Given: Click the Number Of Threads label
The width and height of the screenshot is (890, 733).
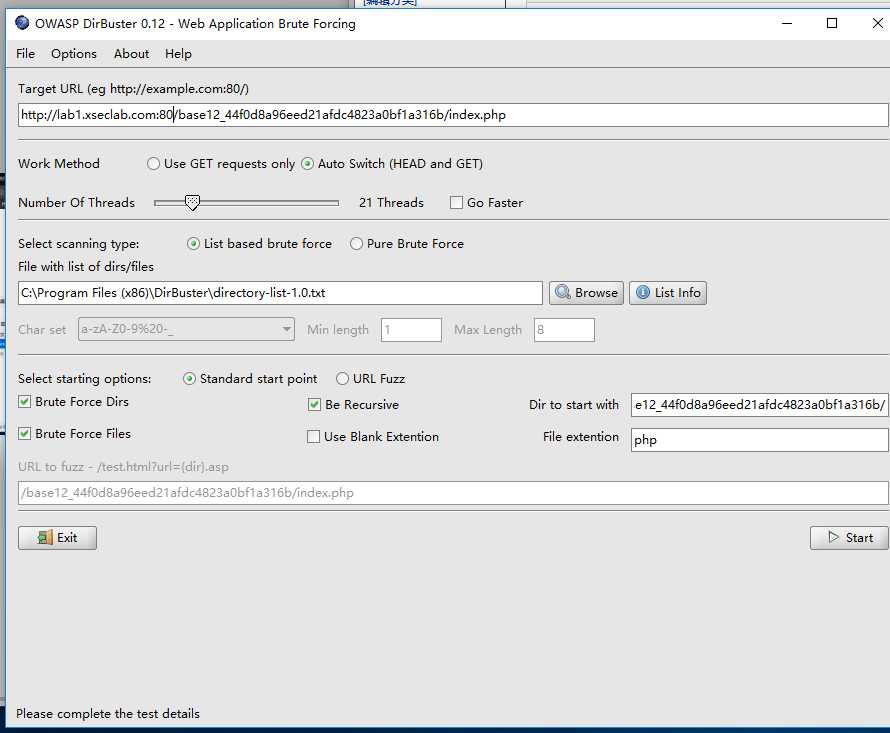Looking at the screenshot, I should coord(77,203).
